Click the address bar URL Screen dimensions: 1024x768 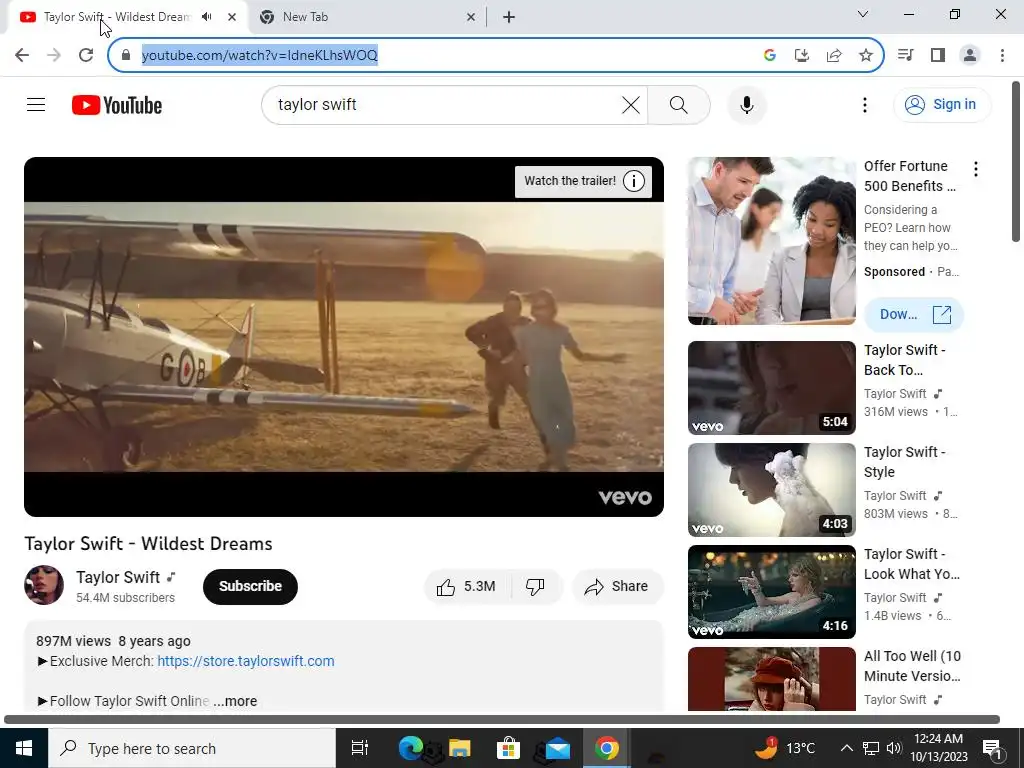coord(259,55)
